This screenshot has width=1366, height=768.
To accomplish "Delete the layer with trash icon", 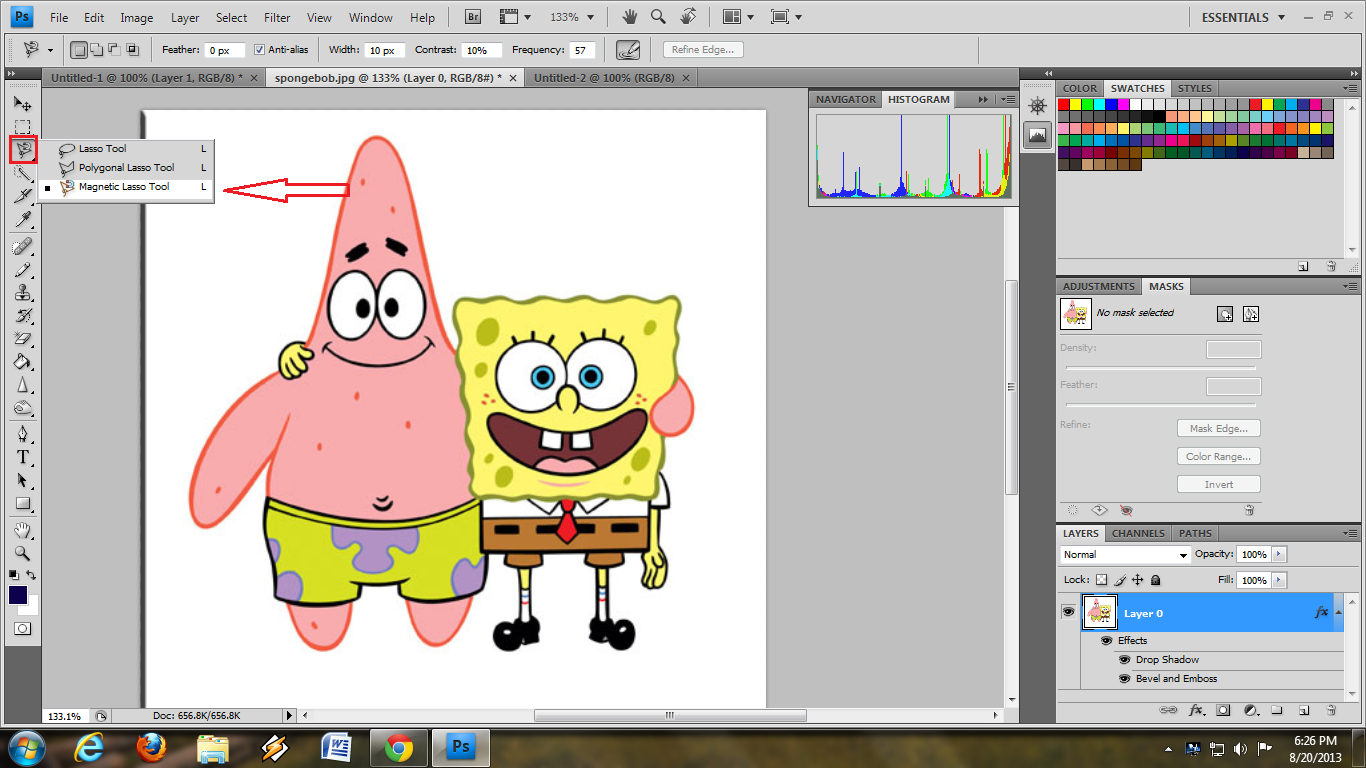I will [x=1331, y=710].
